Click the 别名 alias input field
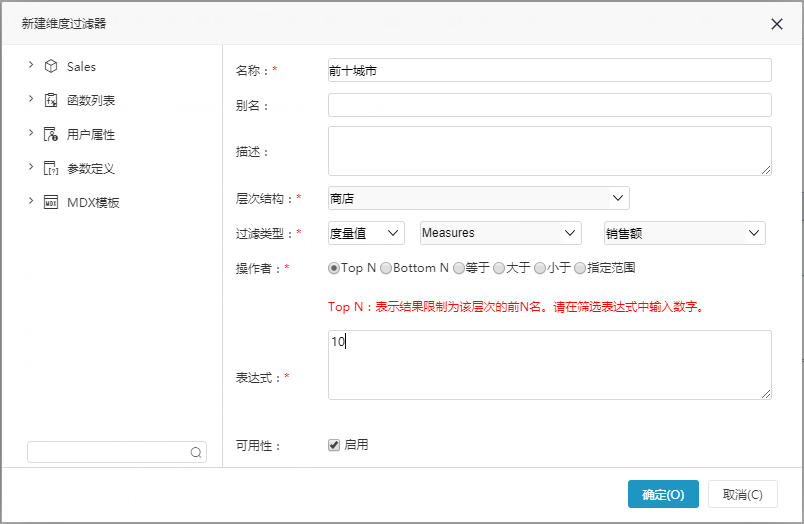 (550, 105)
